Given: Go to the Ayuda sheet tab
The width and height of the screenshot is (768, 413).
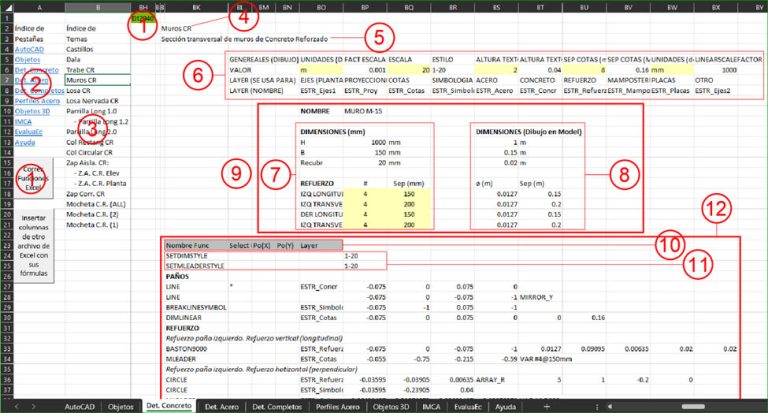Looking at the screenshot, I should [505, 407].
